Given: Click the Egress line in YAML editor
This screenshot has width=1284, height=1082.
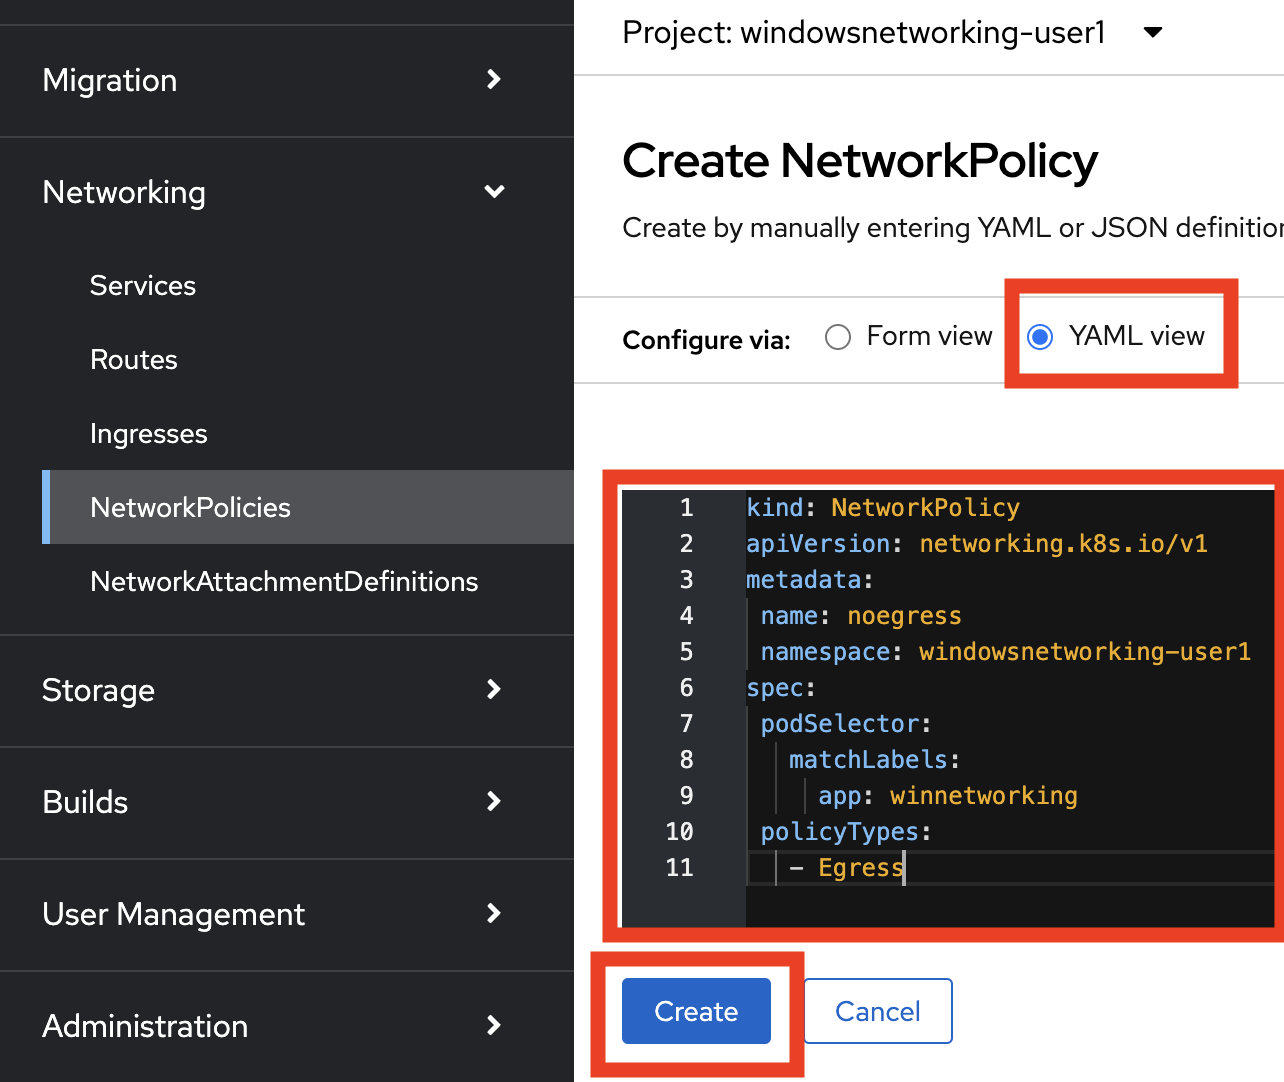Looking at the screenshot, I should (860, 868).
